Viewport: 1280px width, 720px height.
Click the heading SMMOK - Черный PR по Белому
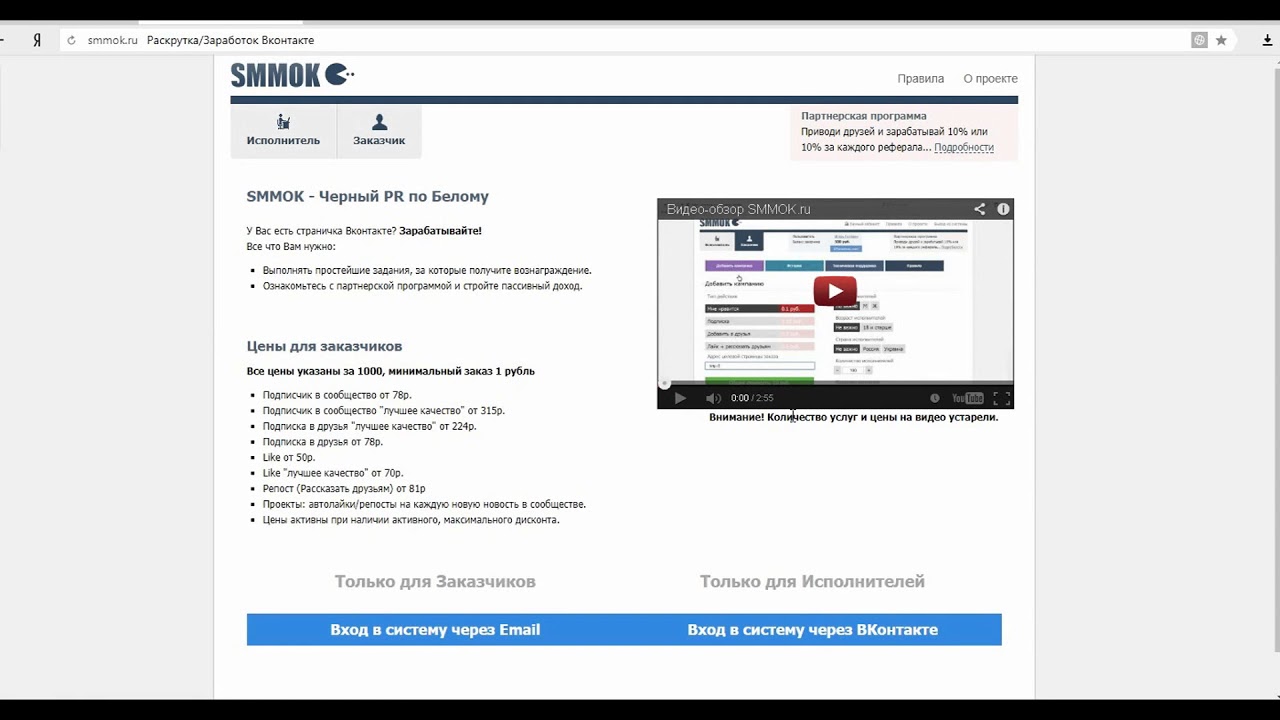pyautogui.click(x=368, y=196)
